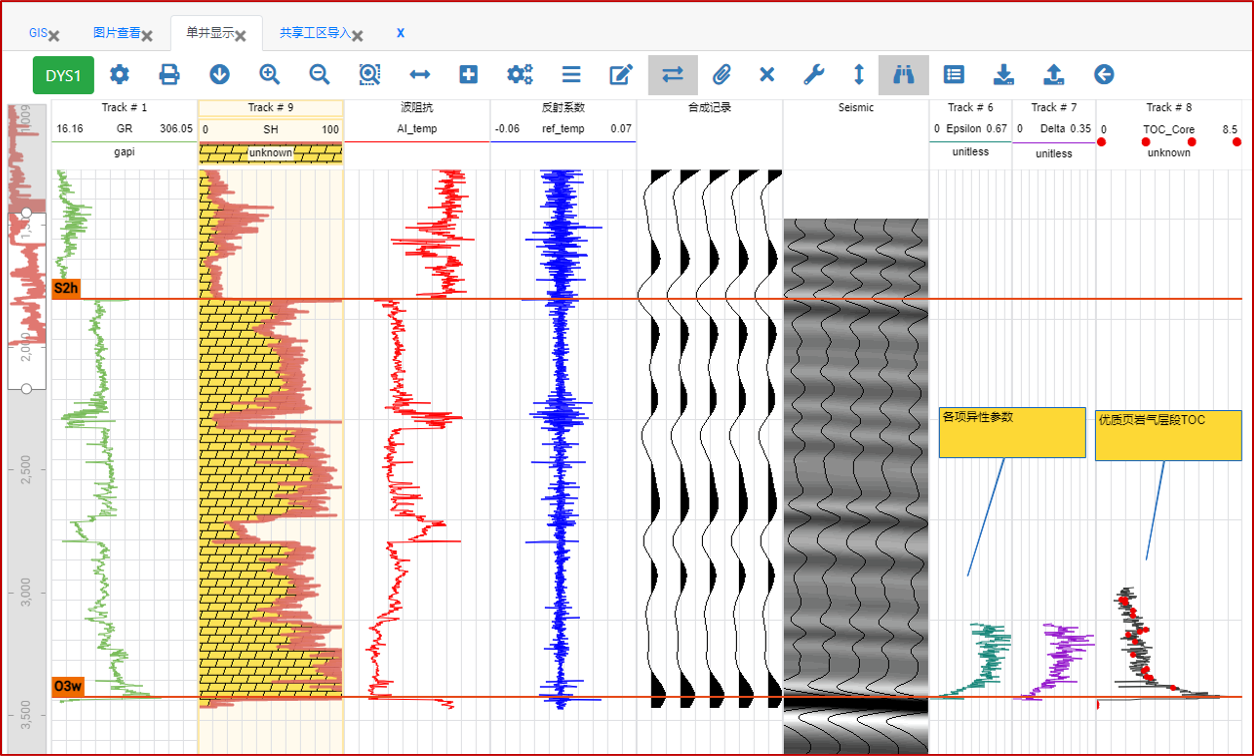Click the upper handle of depth range slider
The image size is (1254, 756).
coord(27,215)
